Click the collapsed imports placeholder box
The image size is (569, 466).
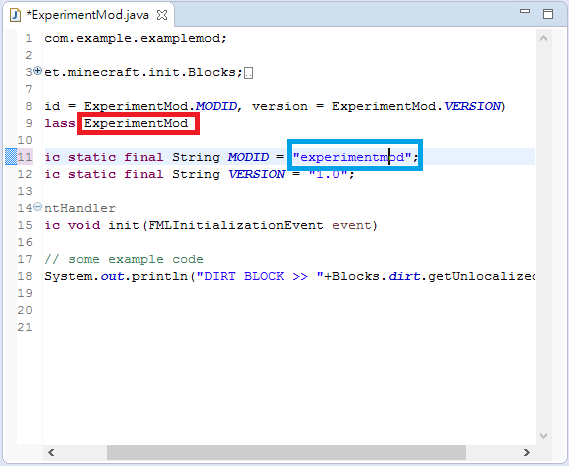coord(249,73)
